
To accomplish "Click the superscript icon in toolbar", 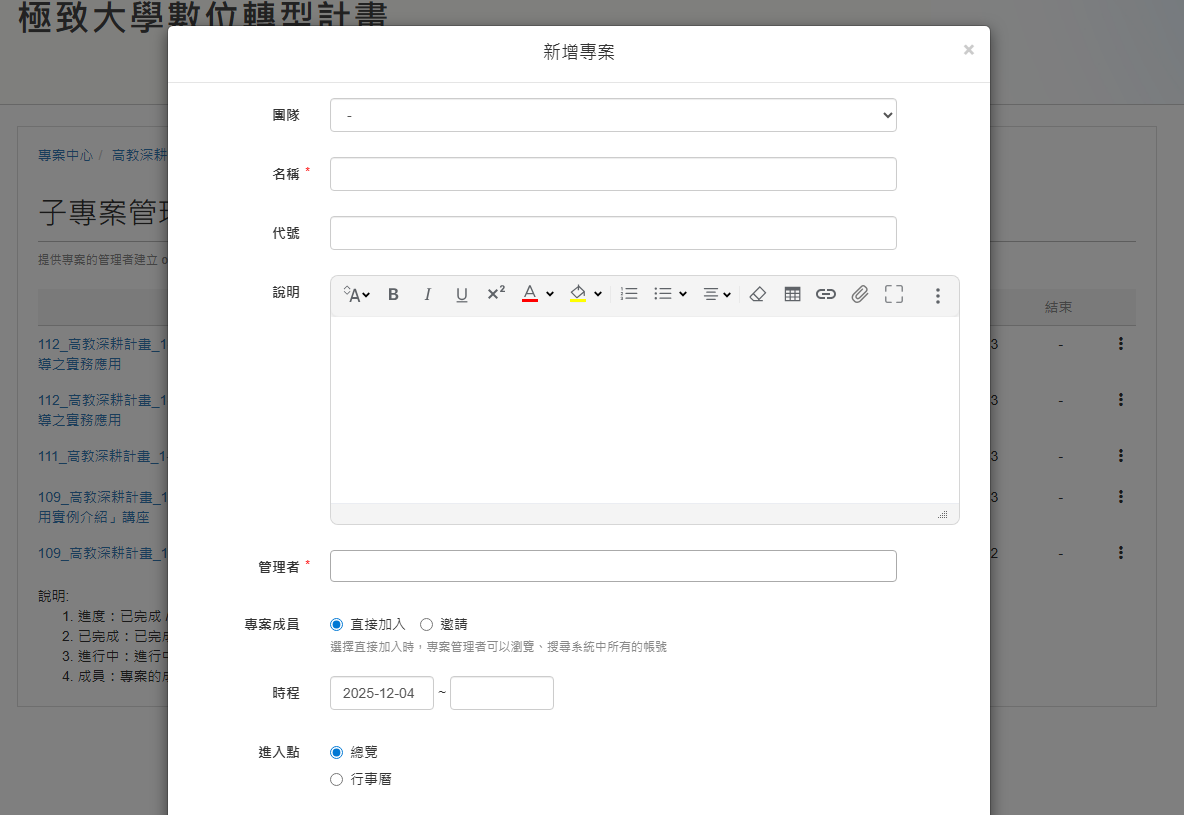I will 496,294.
